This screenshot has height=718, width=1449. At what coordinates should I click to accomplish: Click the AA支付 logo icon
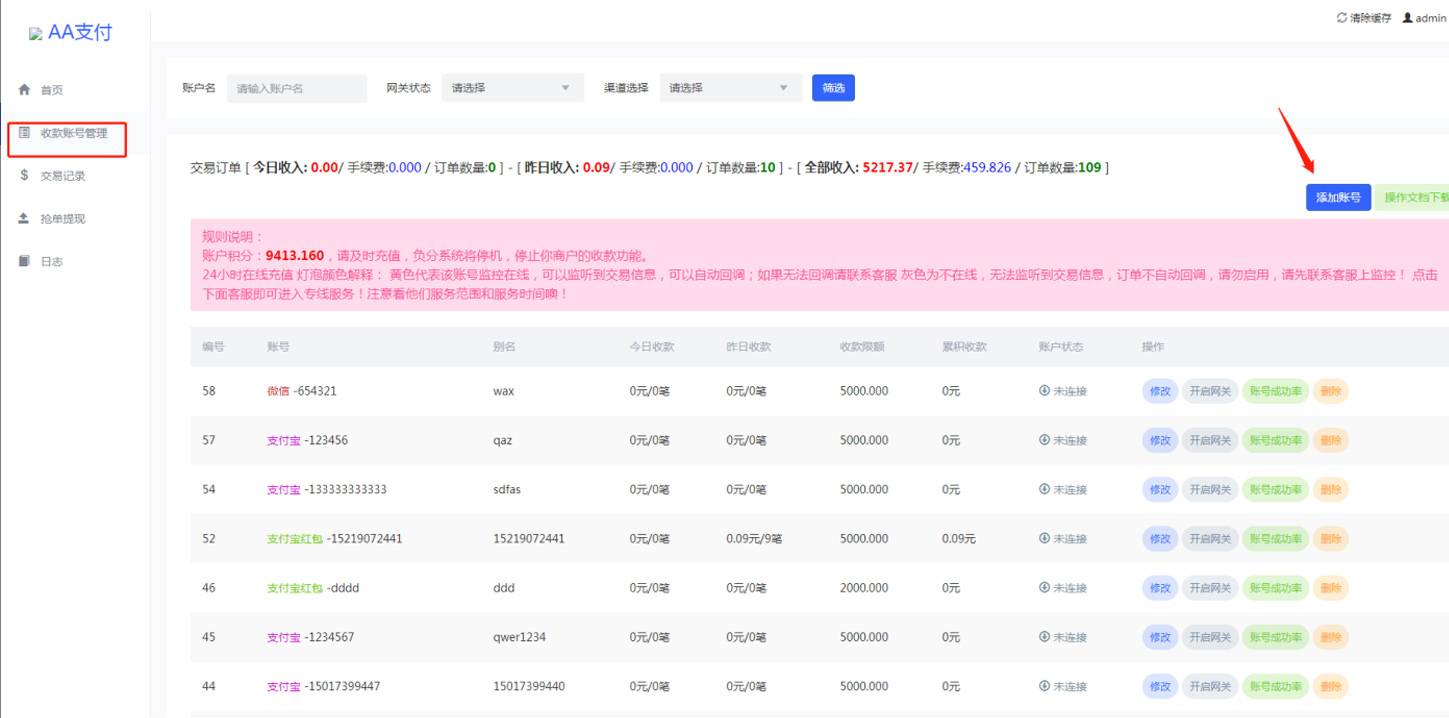pyautogui.click(x=36, y=33)
